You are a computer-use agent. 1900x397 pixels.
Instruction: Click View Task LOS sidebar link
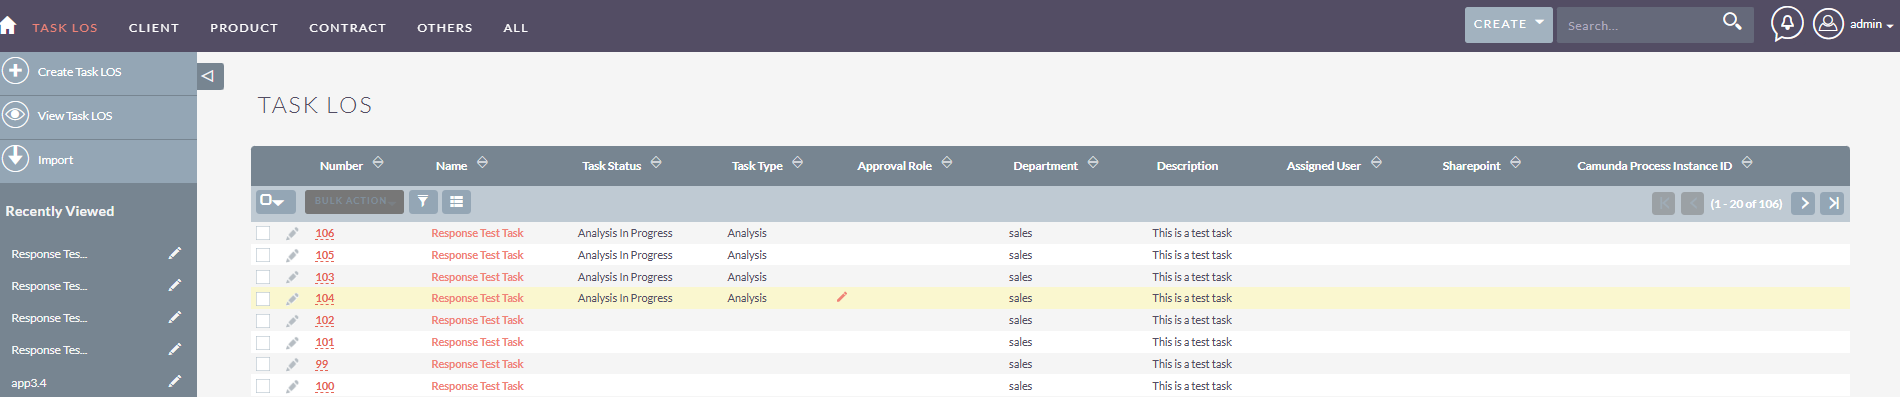coord(75,116)
